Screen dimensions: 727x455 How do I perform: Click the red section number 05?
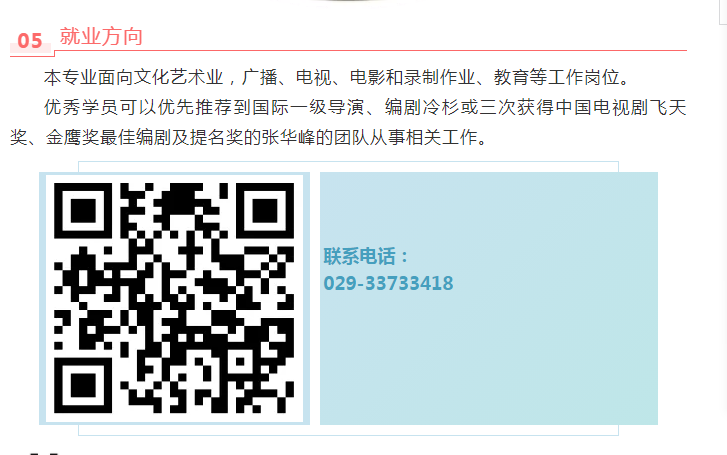point(30,41)
